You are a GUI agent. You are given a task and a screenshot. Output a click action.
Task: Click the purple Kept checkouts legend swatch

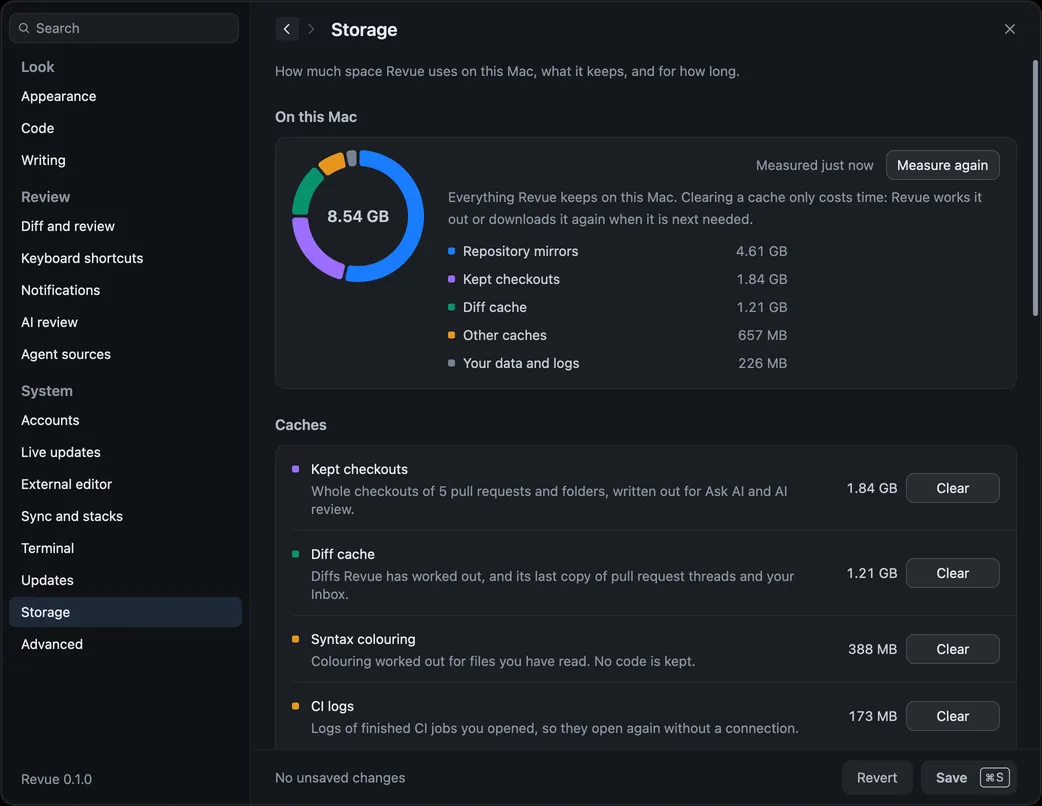pyautogui.click(x=451, y=279)
